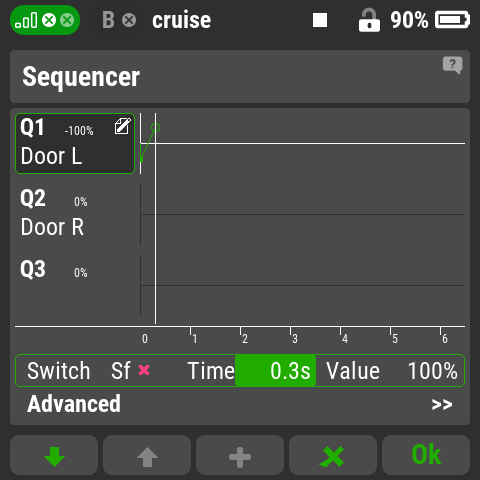This screenshot has height=480, width=480.
Task: Select the B receiver status indicator
Action: (x=119, y=20)
